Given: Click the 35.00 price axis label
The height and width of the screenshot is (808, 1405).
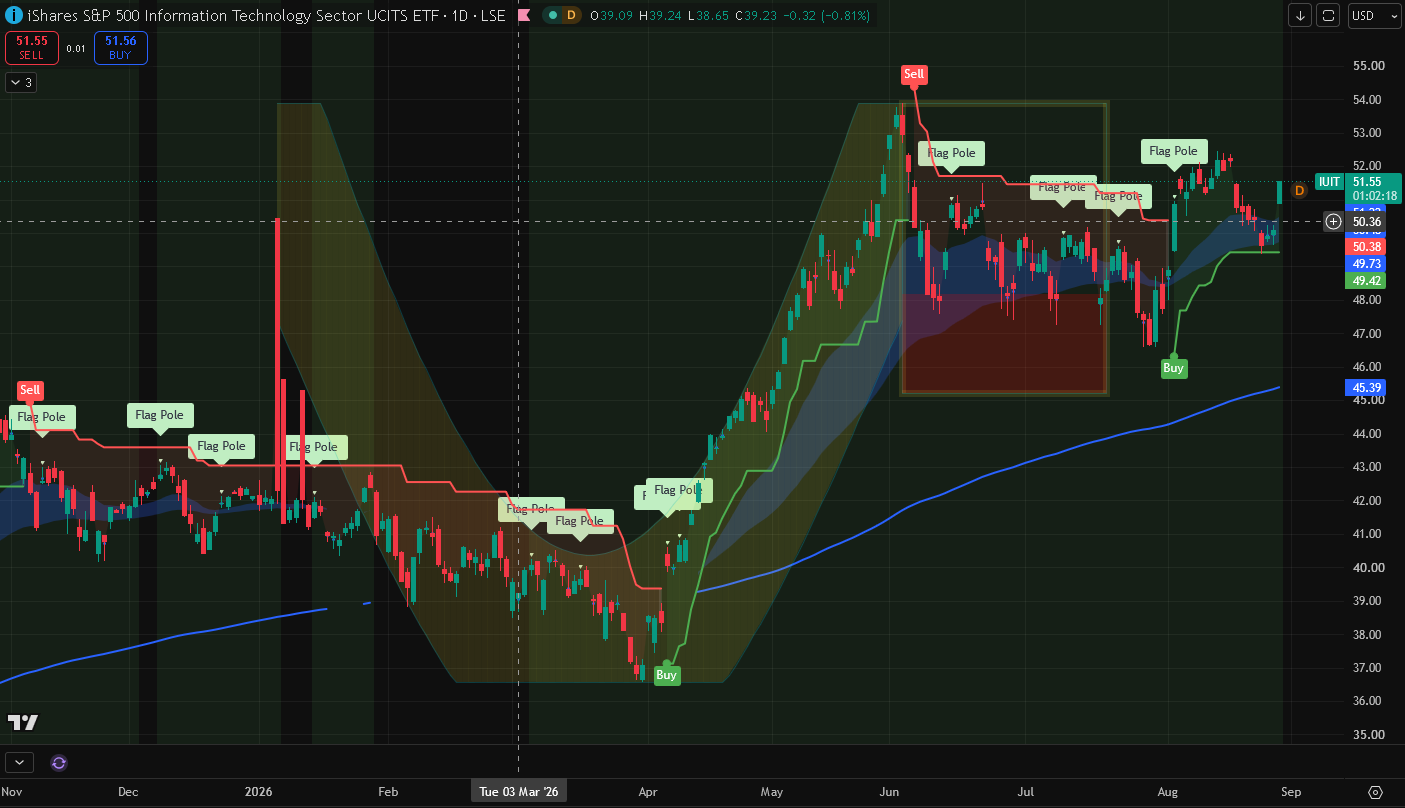Looking at the screenshot, I should click(1368, 734).
